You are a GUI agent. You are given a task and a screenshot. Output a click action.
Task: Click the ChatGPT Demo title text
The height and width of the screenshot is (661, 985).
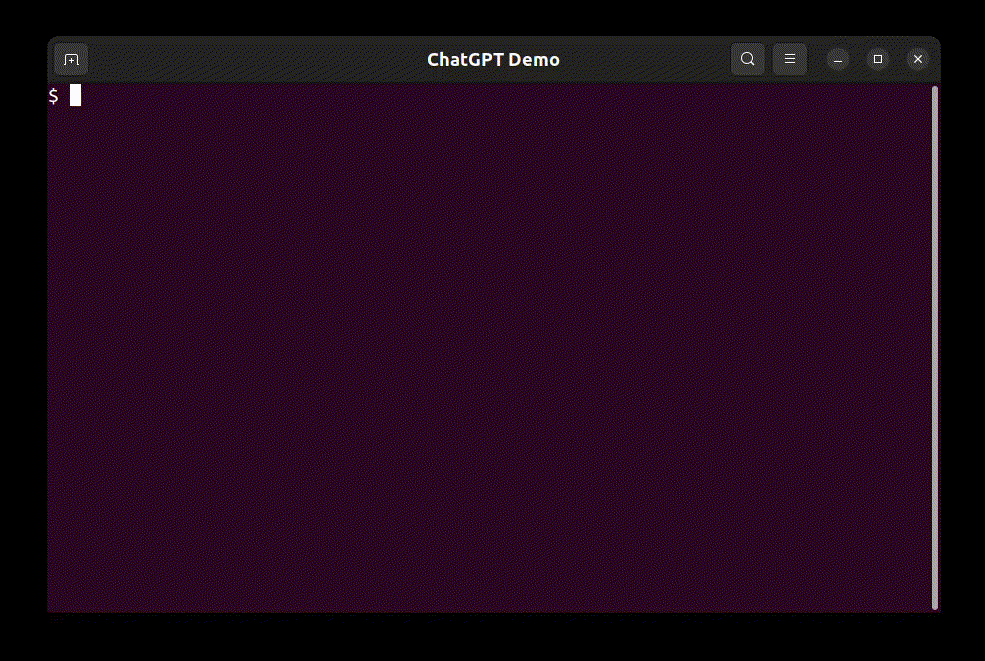click(493, 60)
